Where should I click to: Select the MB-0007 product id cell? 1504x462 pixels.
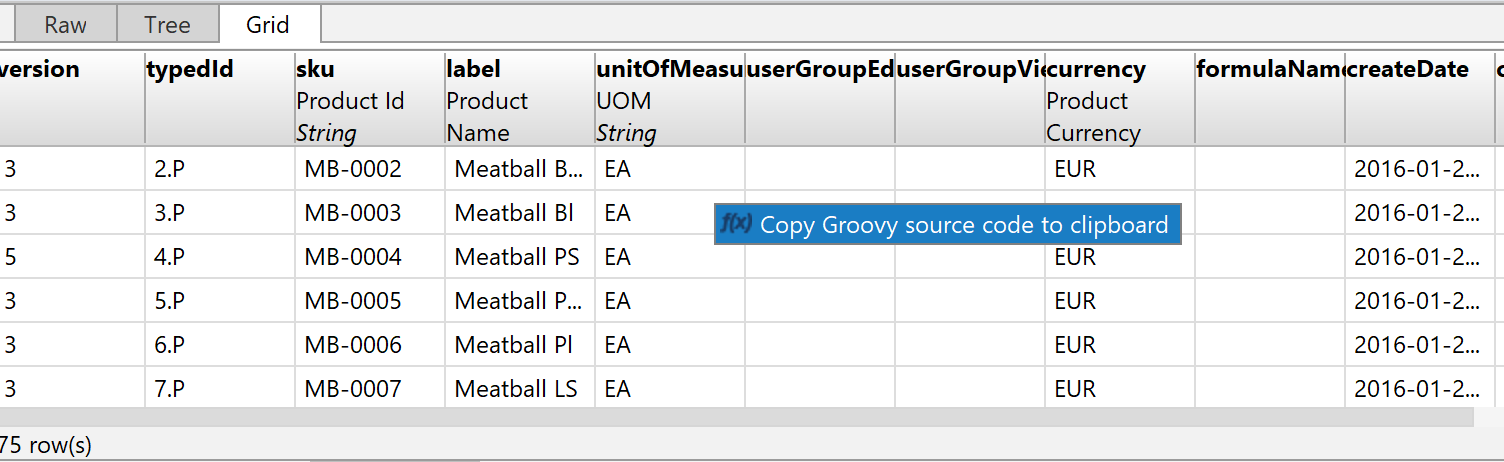coord(353,389)
